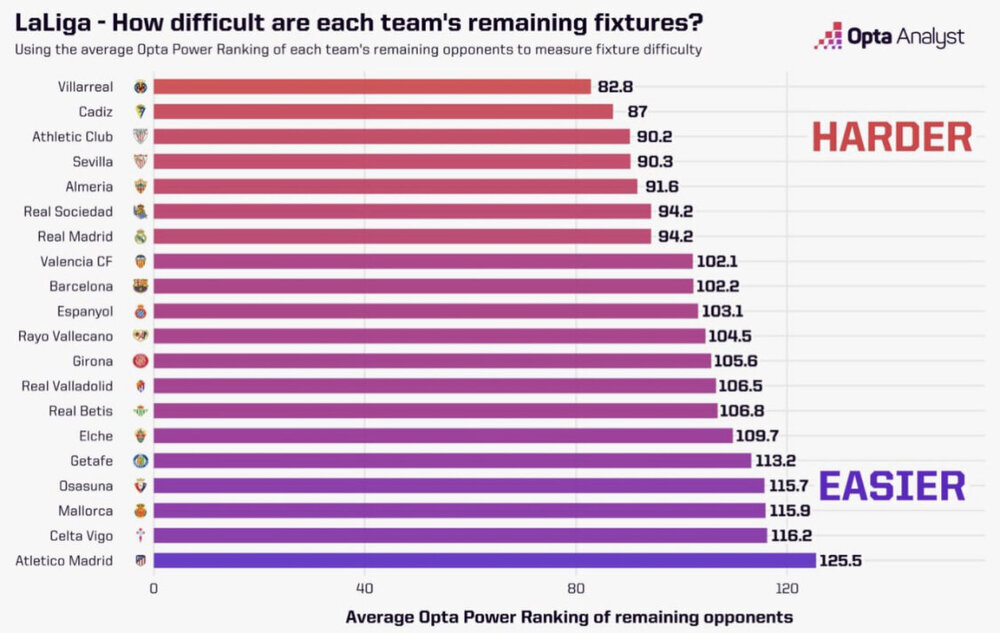Click the Villarreal 82.8 bar

(372, 87)
